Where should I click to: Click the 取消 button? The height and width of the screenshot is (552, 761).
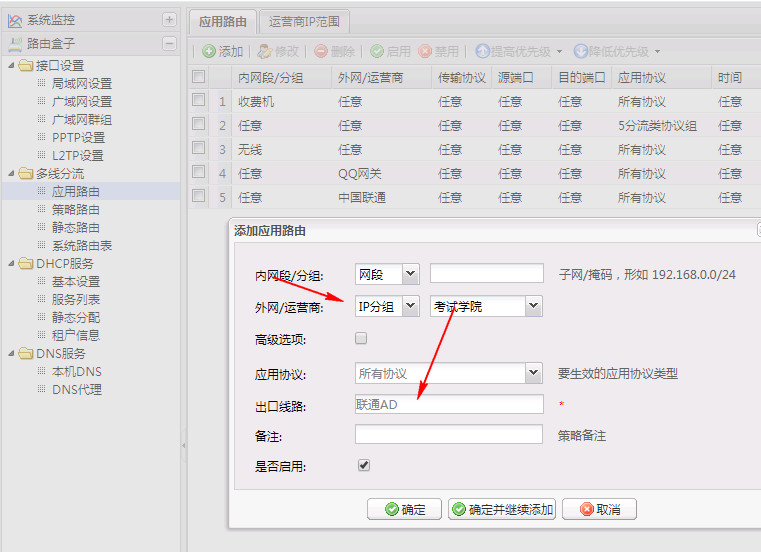pos(599,509)
